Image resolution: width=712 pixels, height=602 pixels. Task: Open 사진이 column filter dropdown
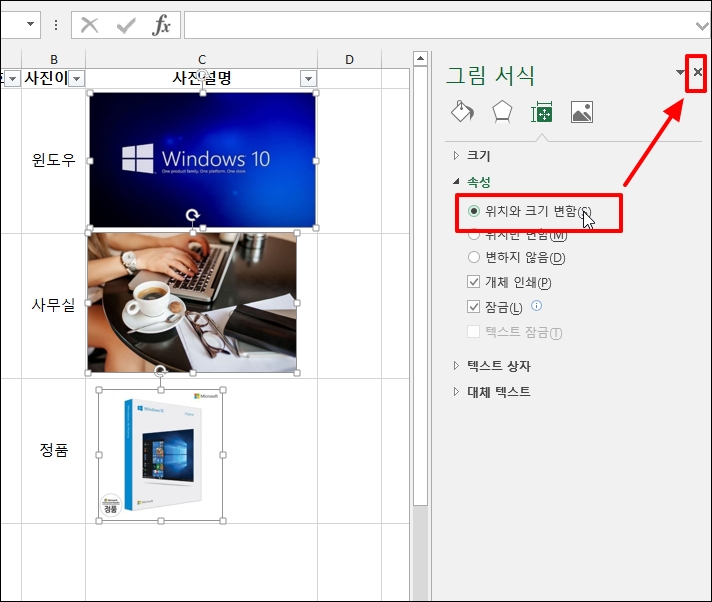click(76, 79)
